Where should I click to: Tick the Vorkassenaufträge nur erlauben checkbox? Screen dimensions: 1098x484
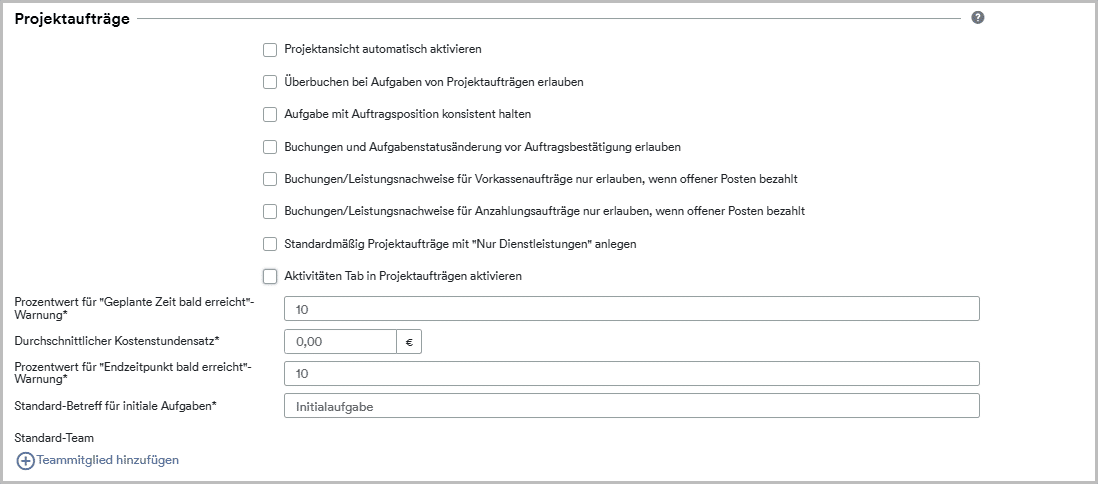270,179
